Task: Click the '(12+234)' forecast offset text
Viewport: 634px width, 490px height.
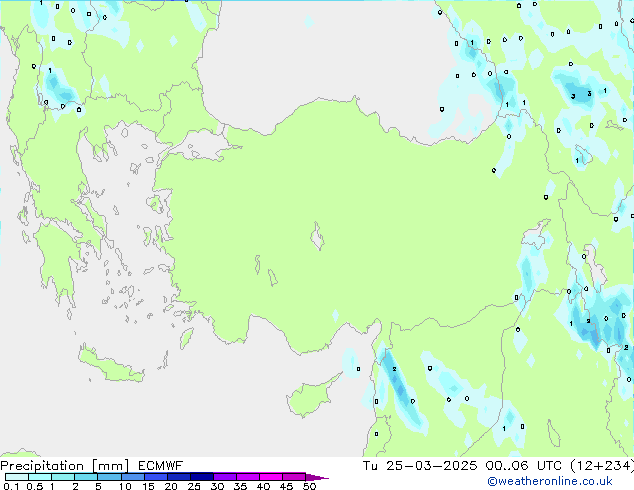Action: click(x=602, y=466)
